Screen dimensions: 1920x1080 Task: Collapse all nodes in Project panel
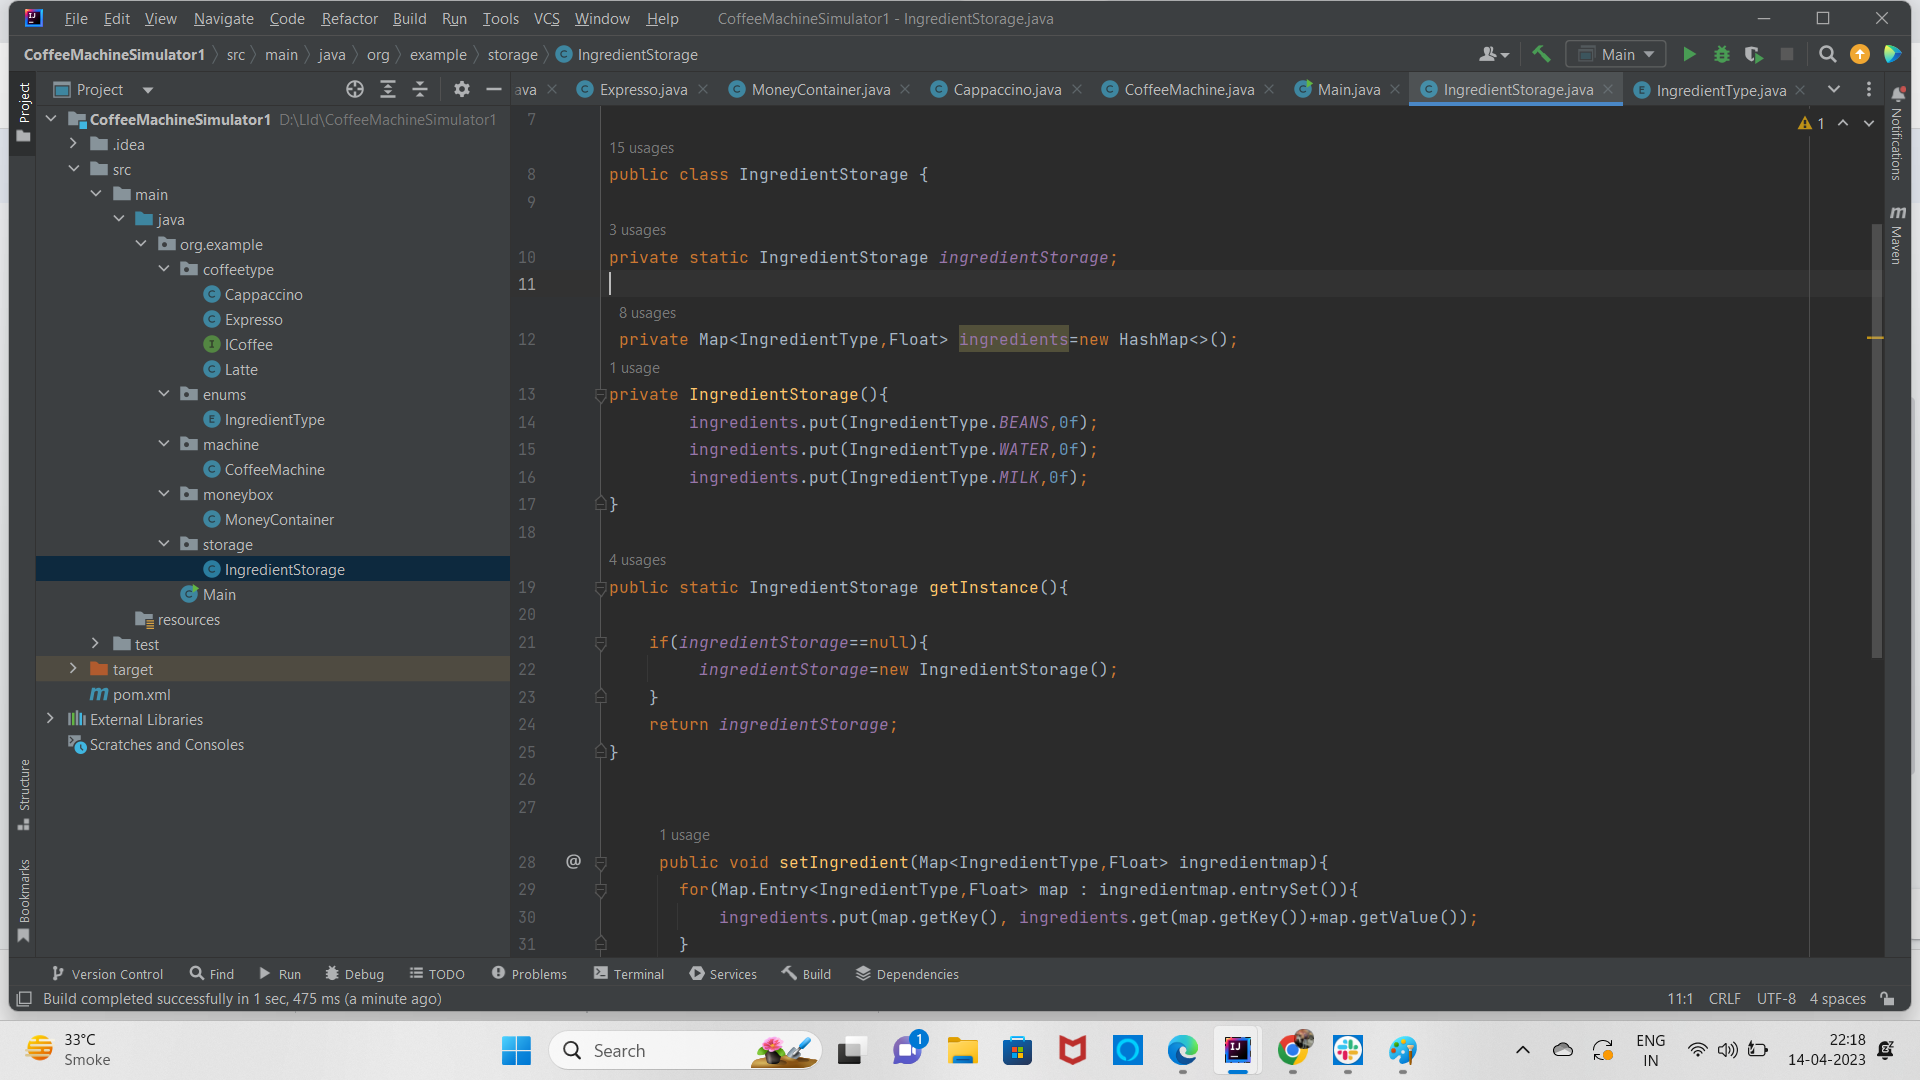(420, 90)
